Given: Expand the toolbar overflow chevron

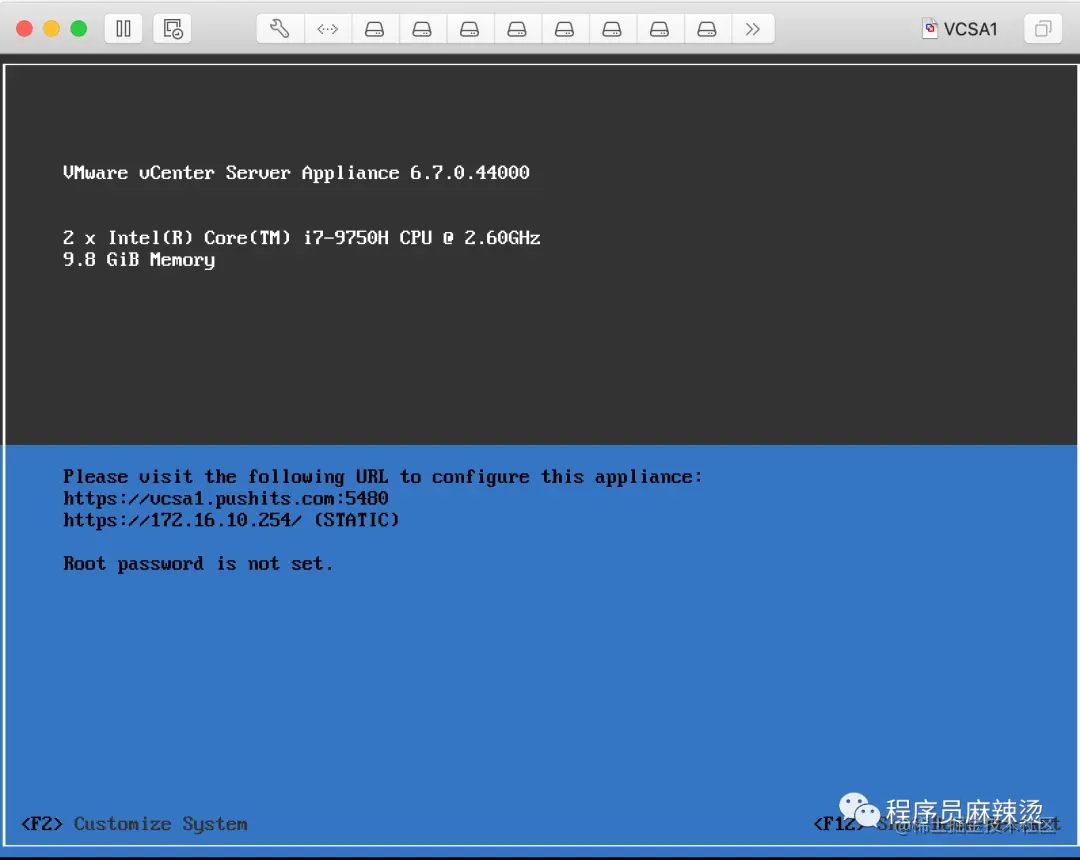Looking at the screenshot, I should [x=753, y=29].
